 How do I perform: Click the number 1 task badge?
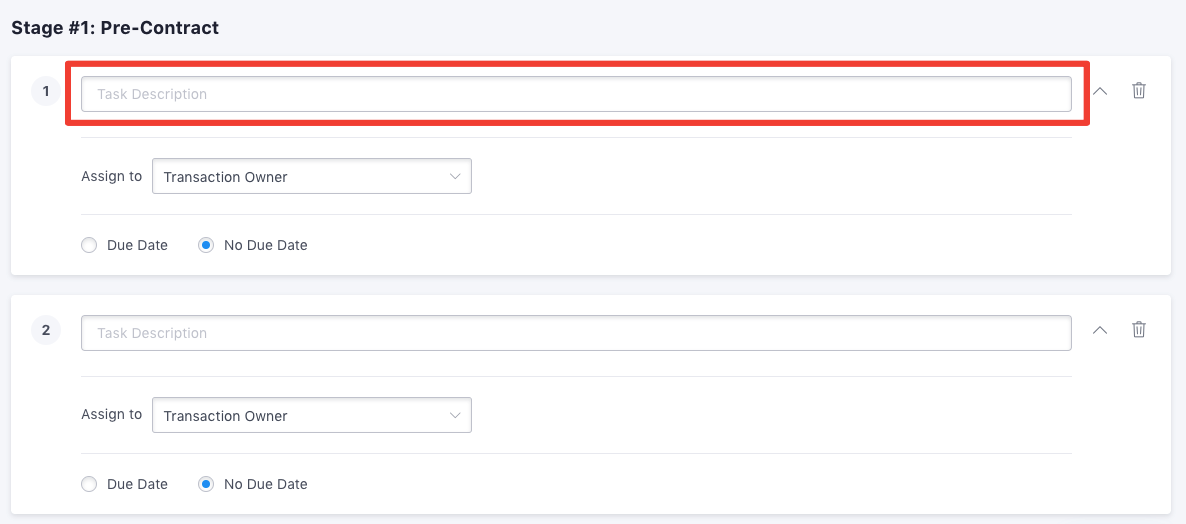pyautogui.click(x=46, y=91)
